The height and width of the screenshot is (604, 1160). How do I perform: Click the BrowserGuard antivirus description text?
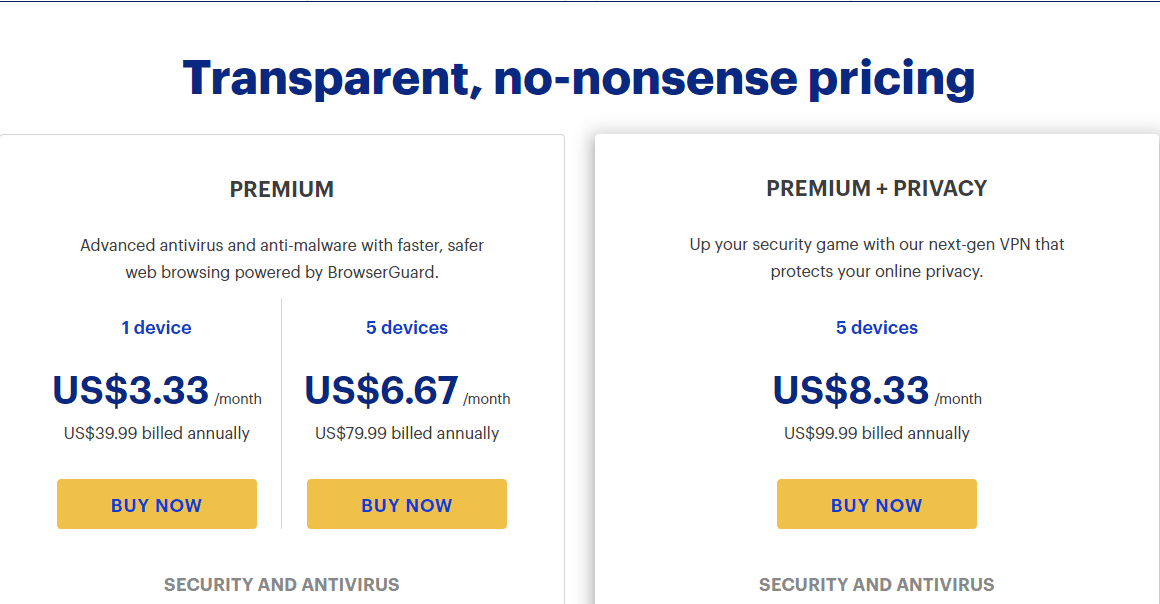click(282, 258)
